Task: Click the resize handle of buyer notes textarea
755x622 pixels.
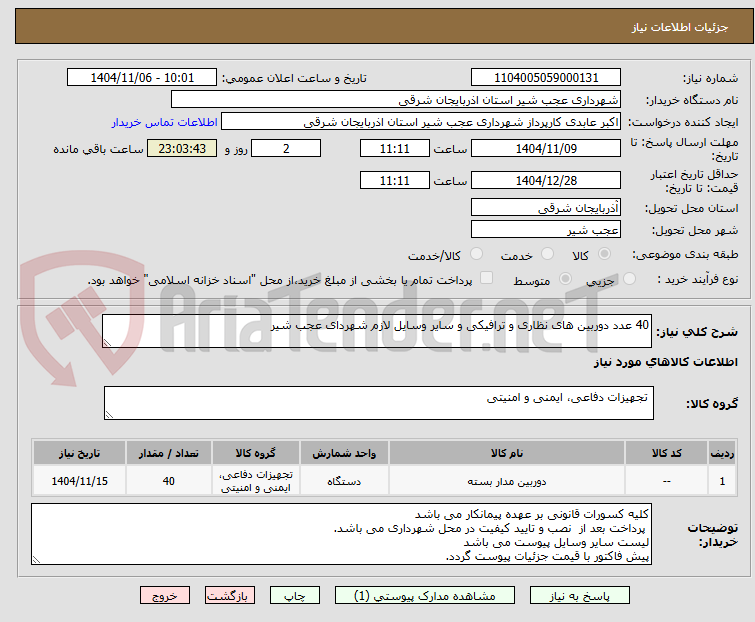Action: click(x=37, y=559)
